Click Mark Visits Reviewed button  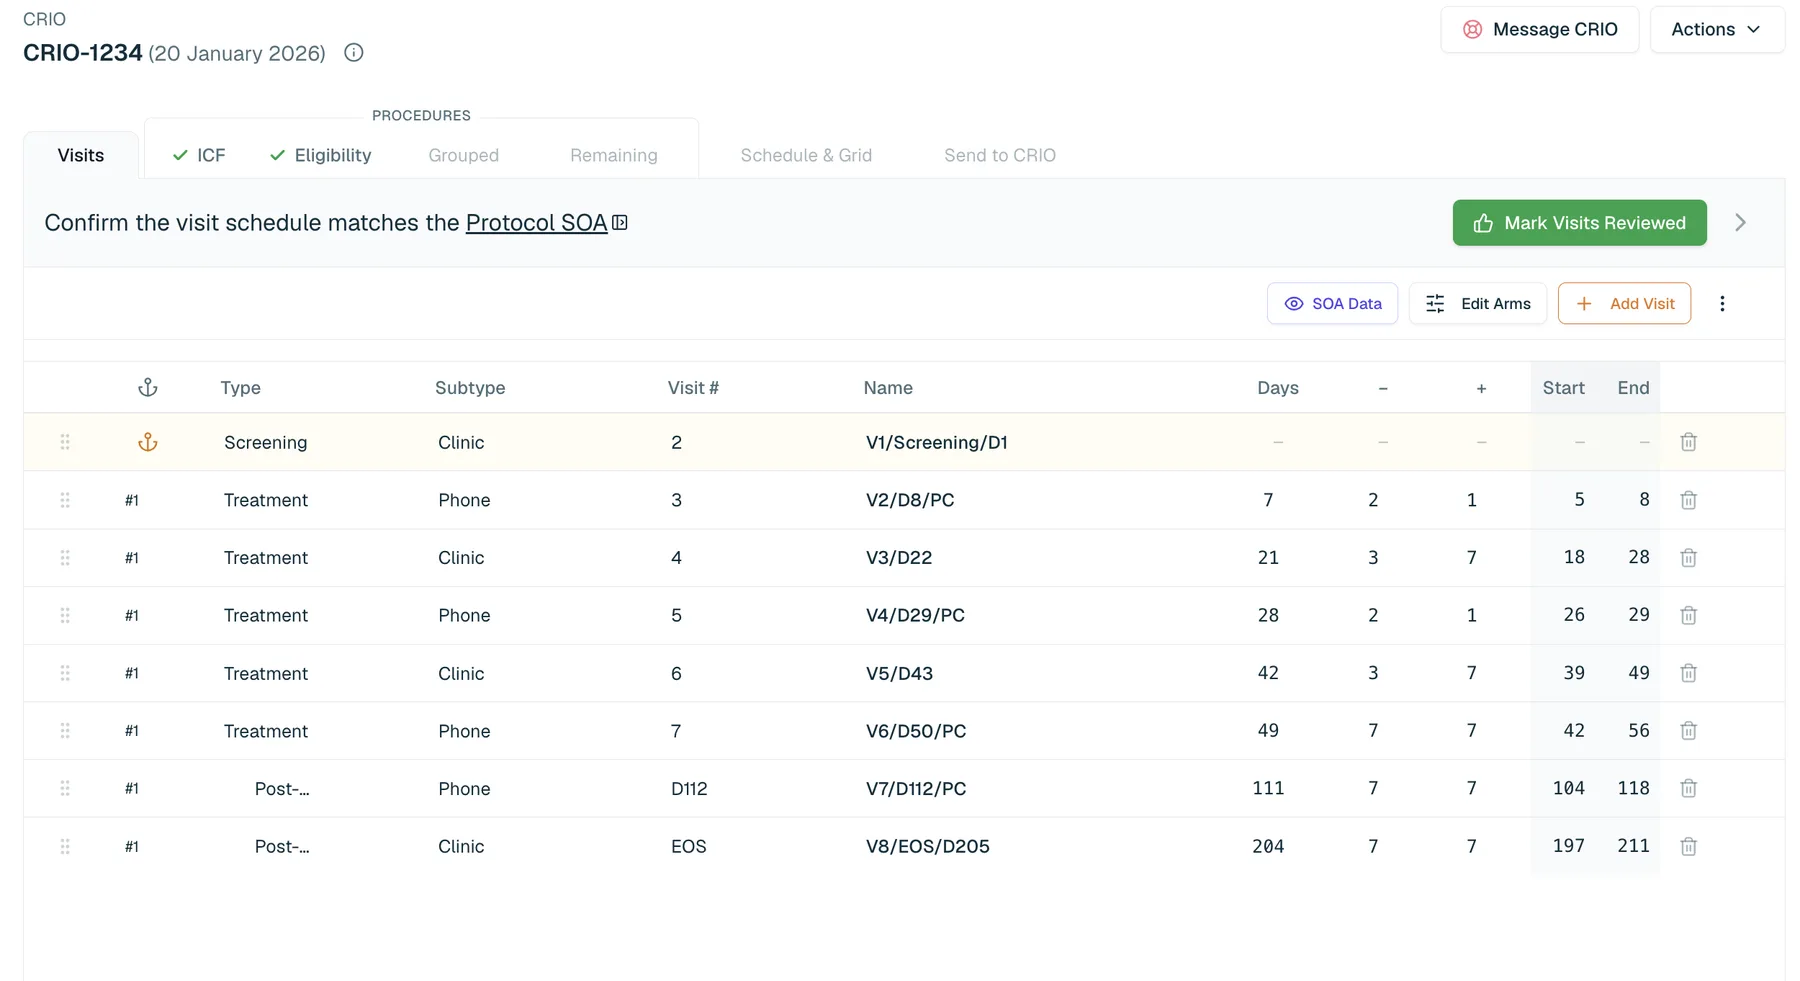1580,223
